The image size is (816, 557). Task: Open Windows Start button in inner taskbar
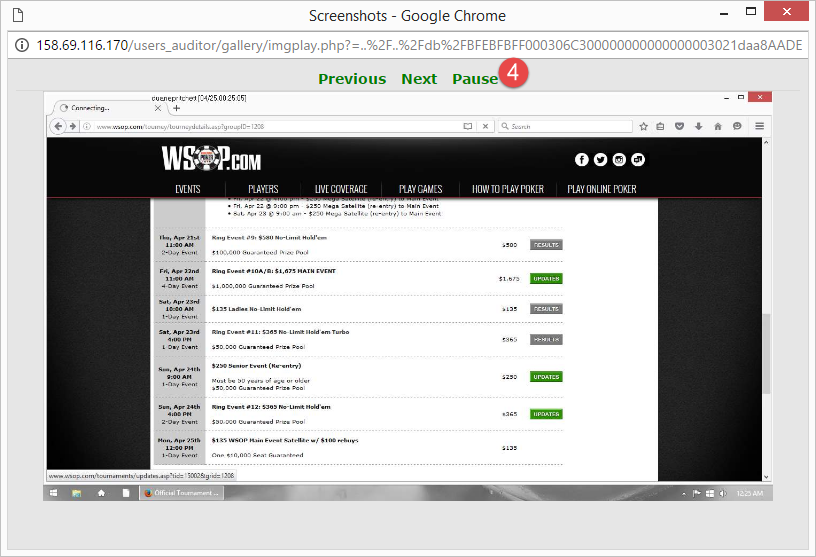53,493
